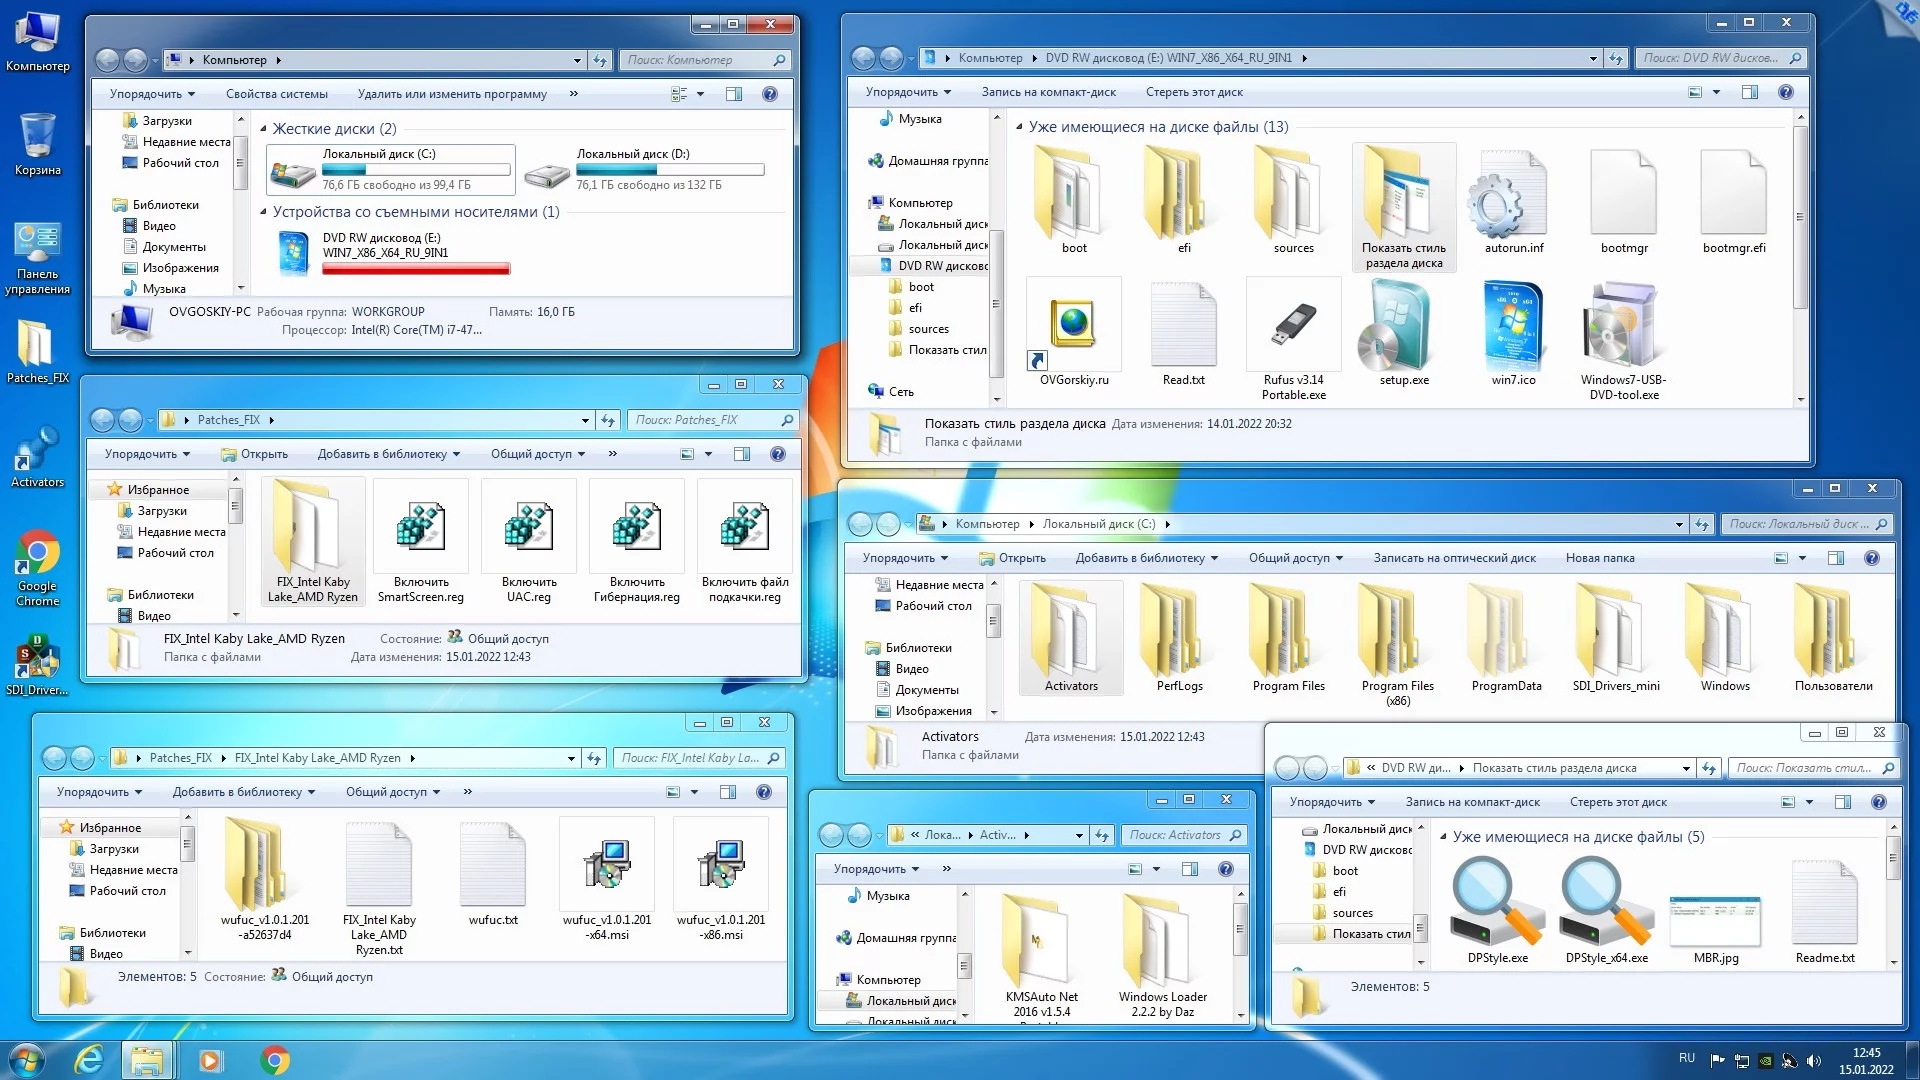This screenshot has height=1080, width=1920.
Task: Toggle preview pane in Patches_FIX window
Action: 742,454
